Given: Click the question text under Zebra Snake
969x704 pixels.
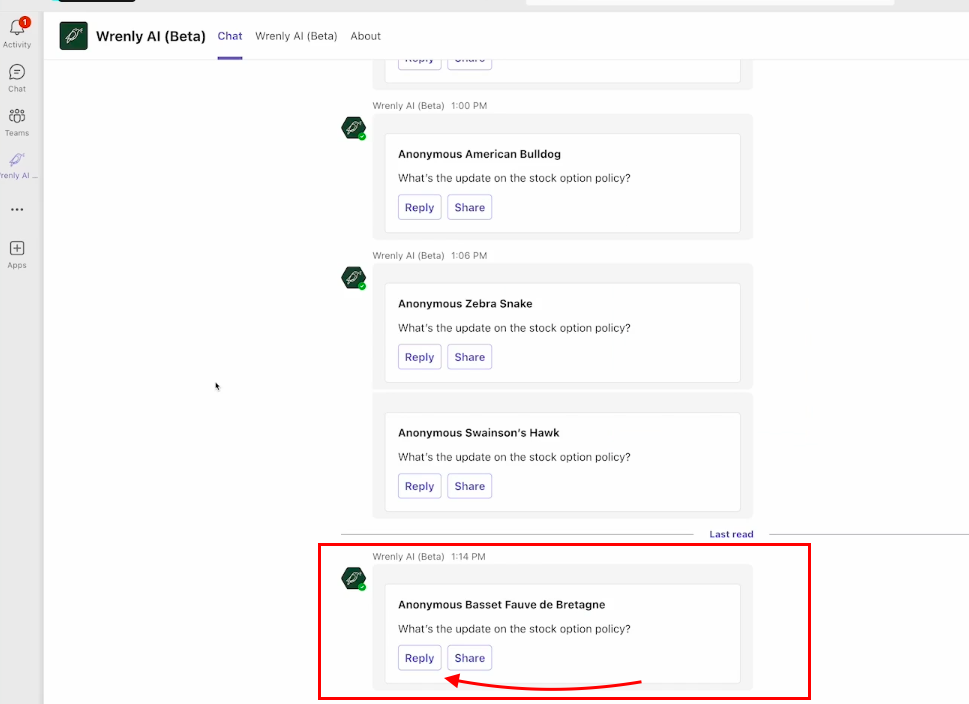Looking at the screenshot, I should 514,328.
